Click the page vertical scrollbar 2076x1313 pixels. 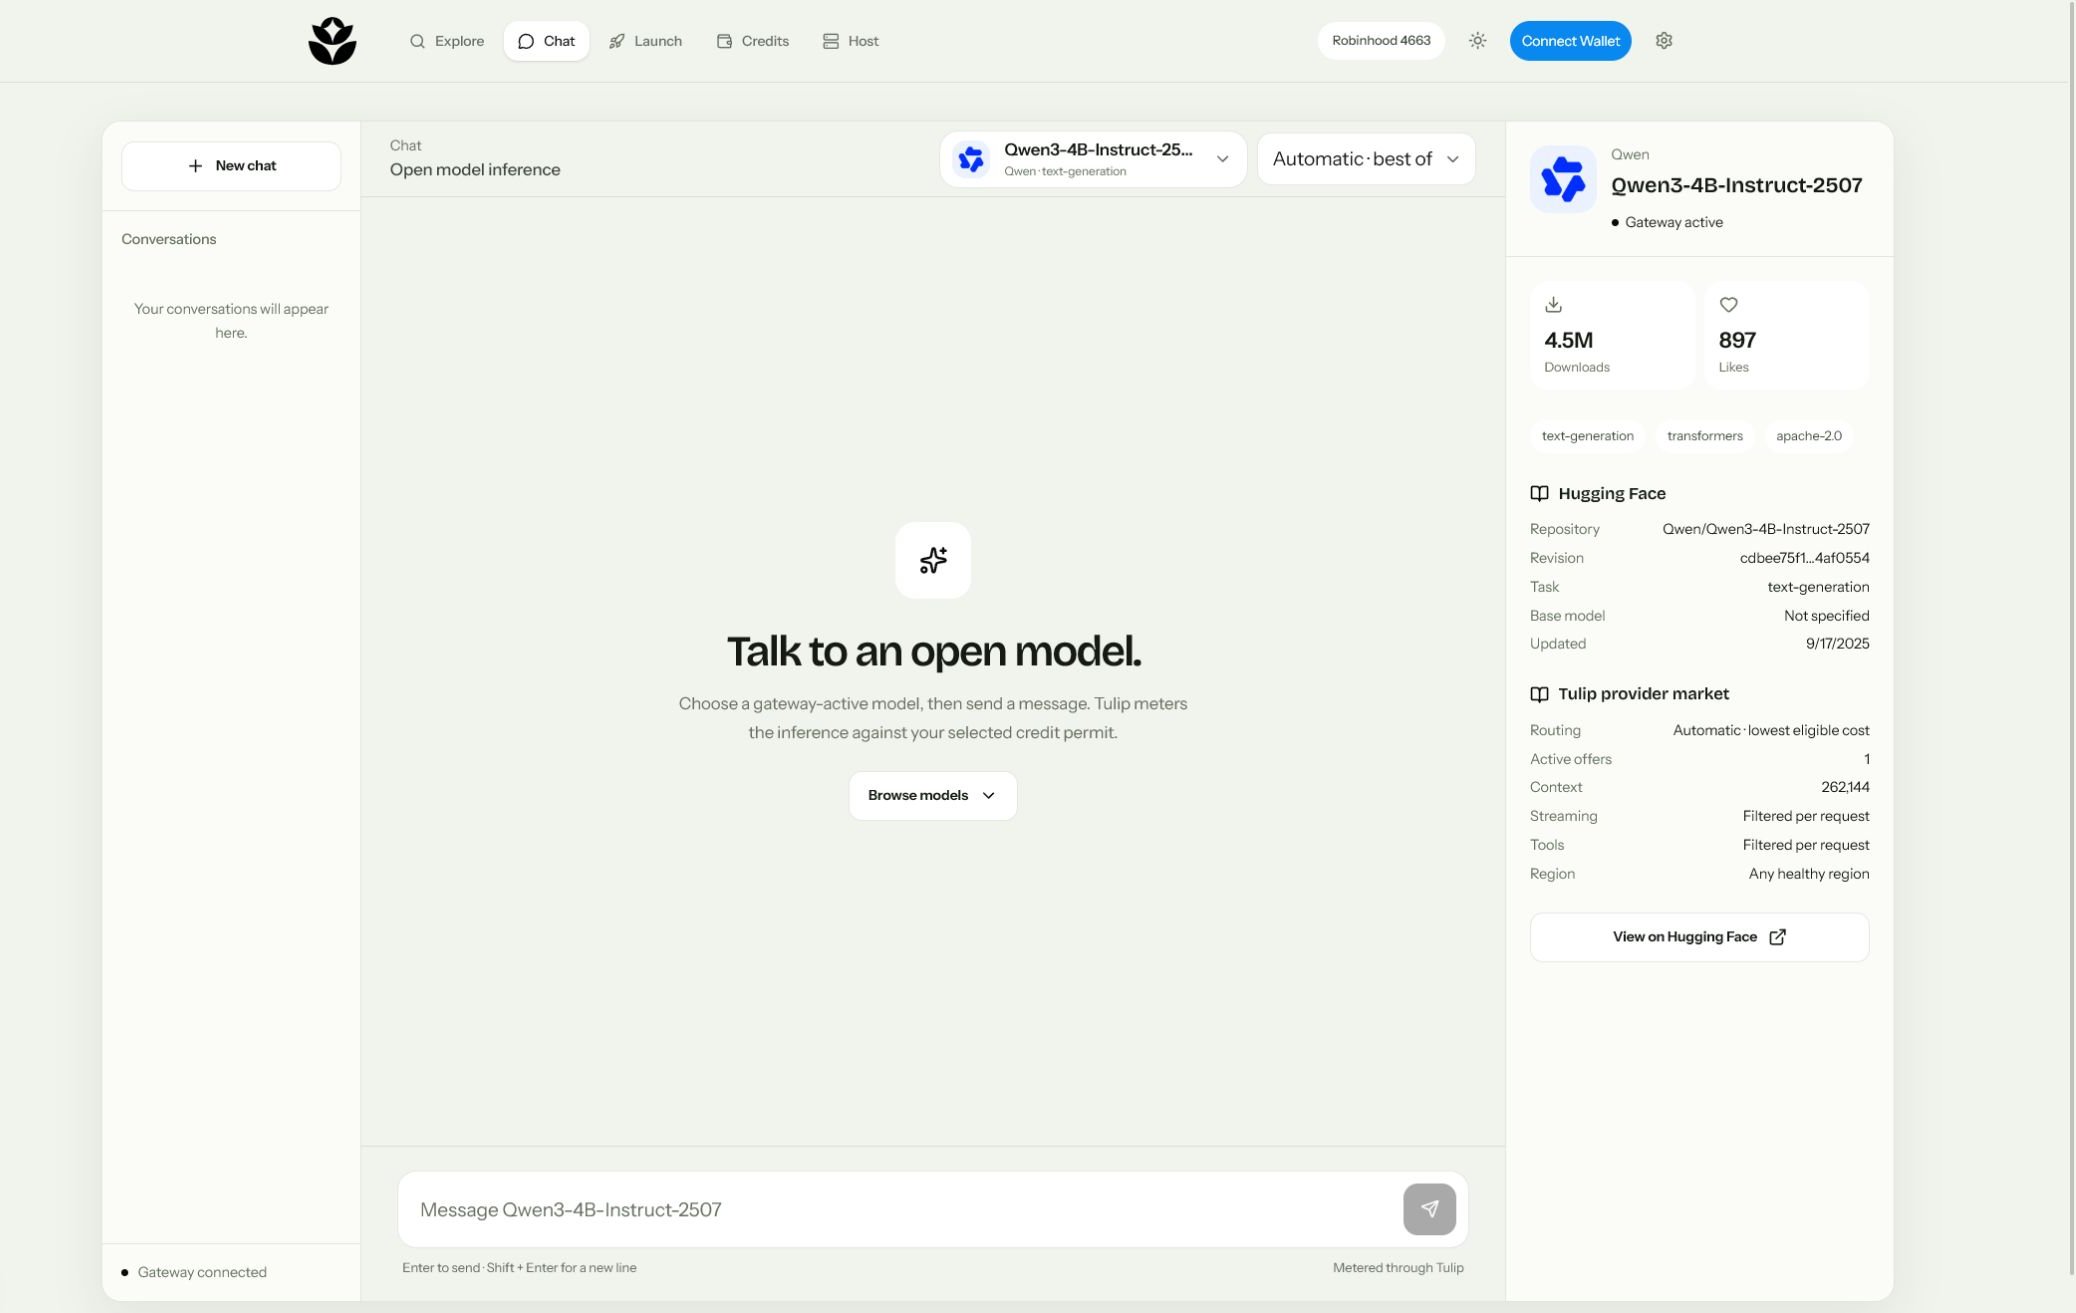2071,640
